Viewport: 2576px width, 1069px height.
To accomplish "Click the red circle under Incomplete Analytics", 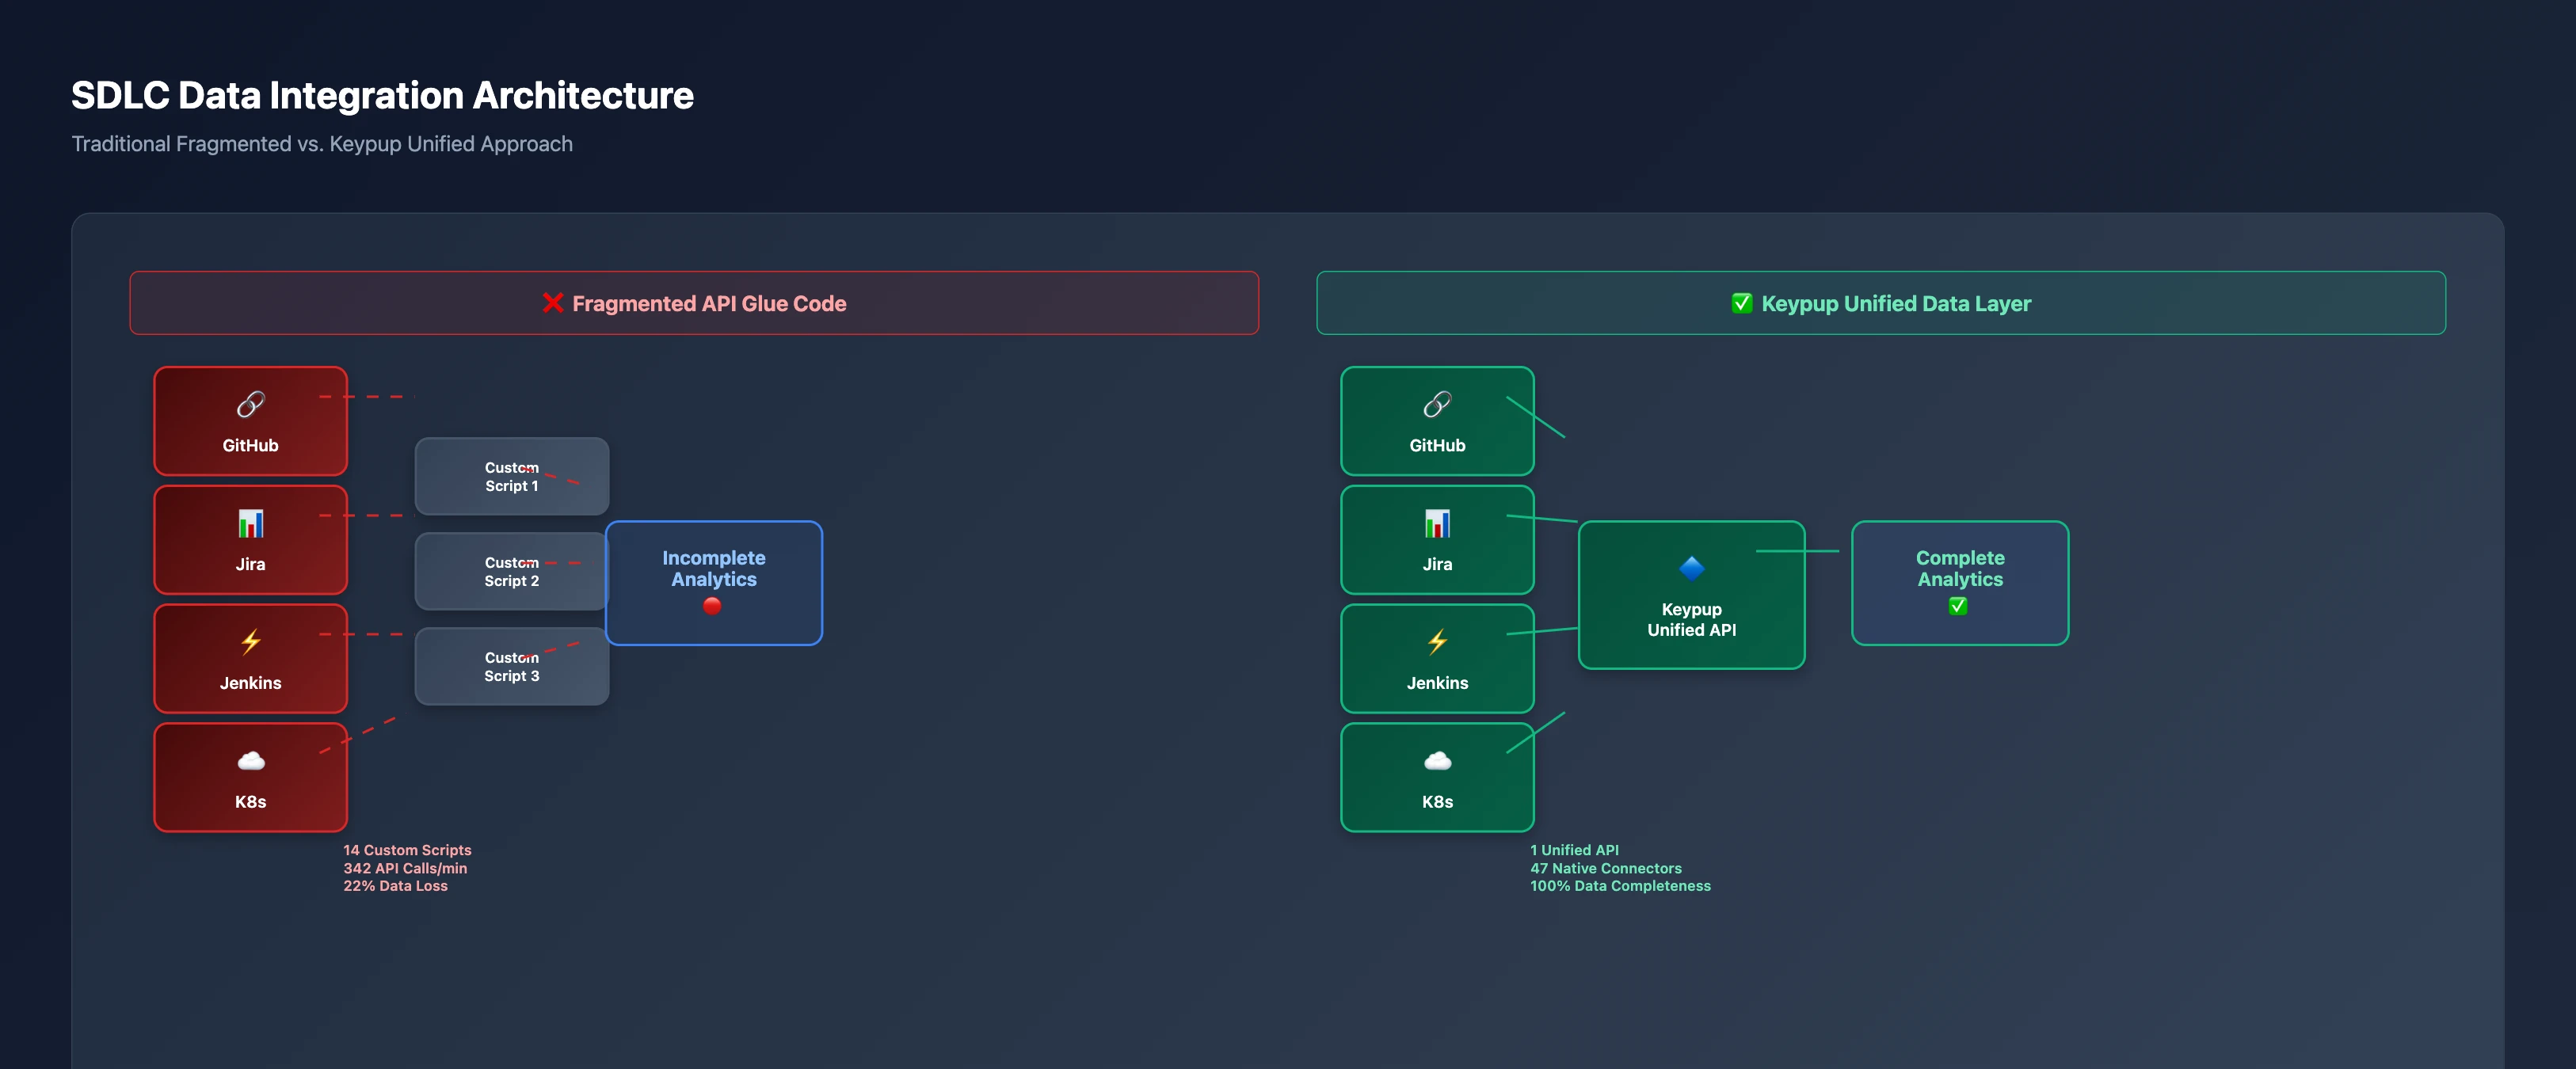I will (712, 606).
